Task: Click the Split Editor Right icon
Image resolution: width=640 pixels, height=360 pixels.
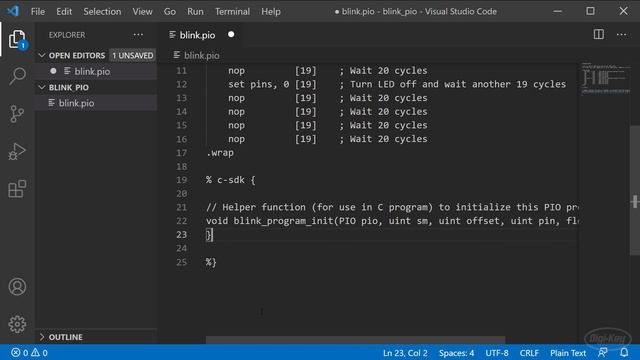Action: (598, 35)
